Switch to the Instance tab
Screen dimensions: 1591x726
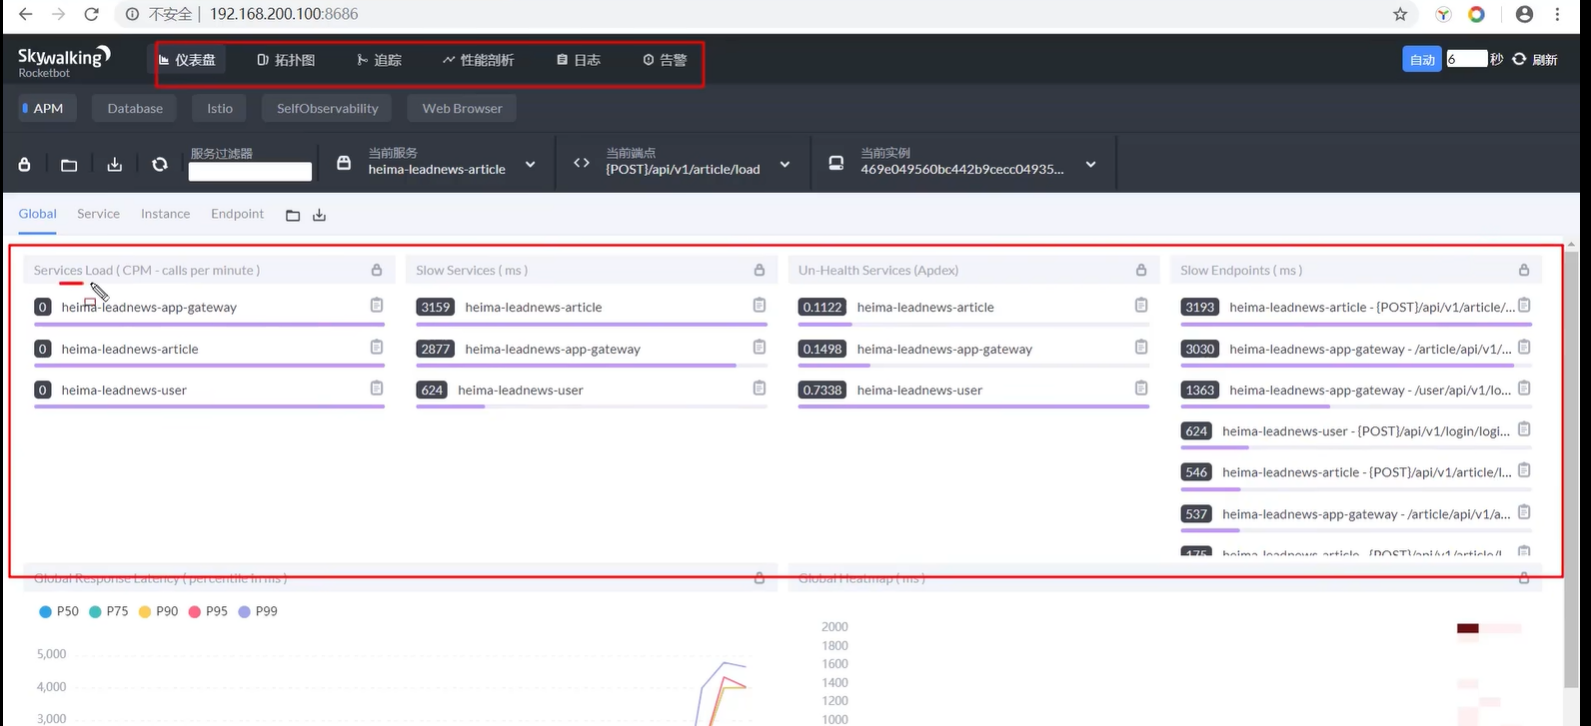tap(165, 214)
